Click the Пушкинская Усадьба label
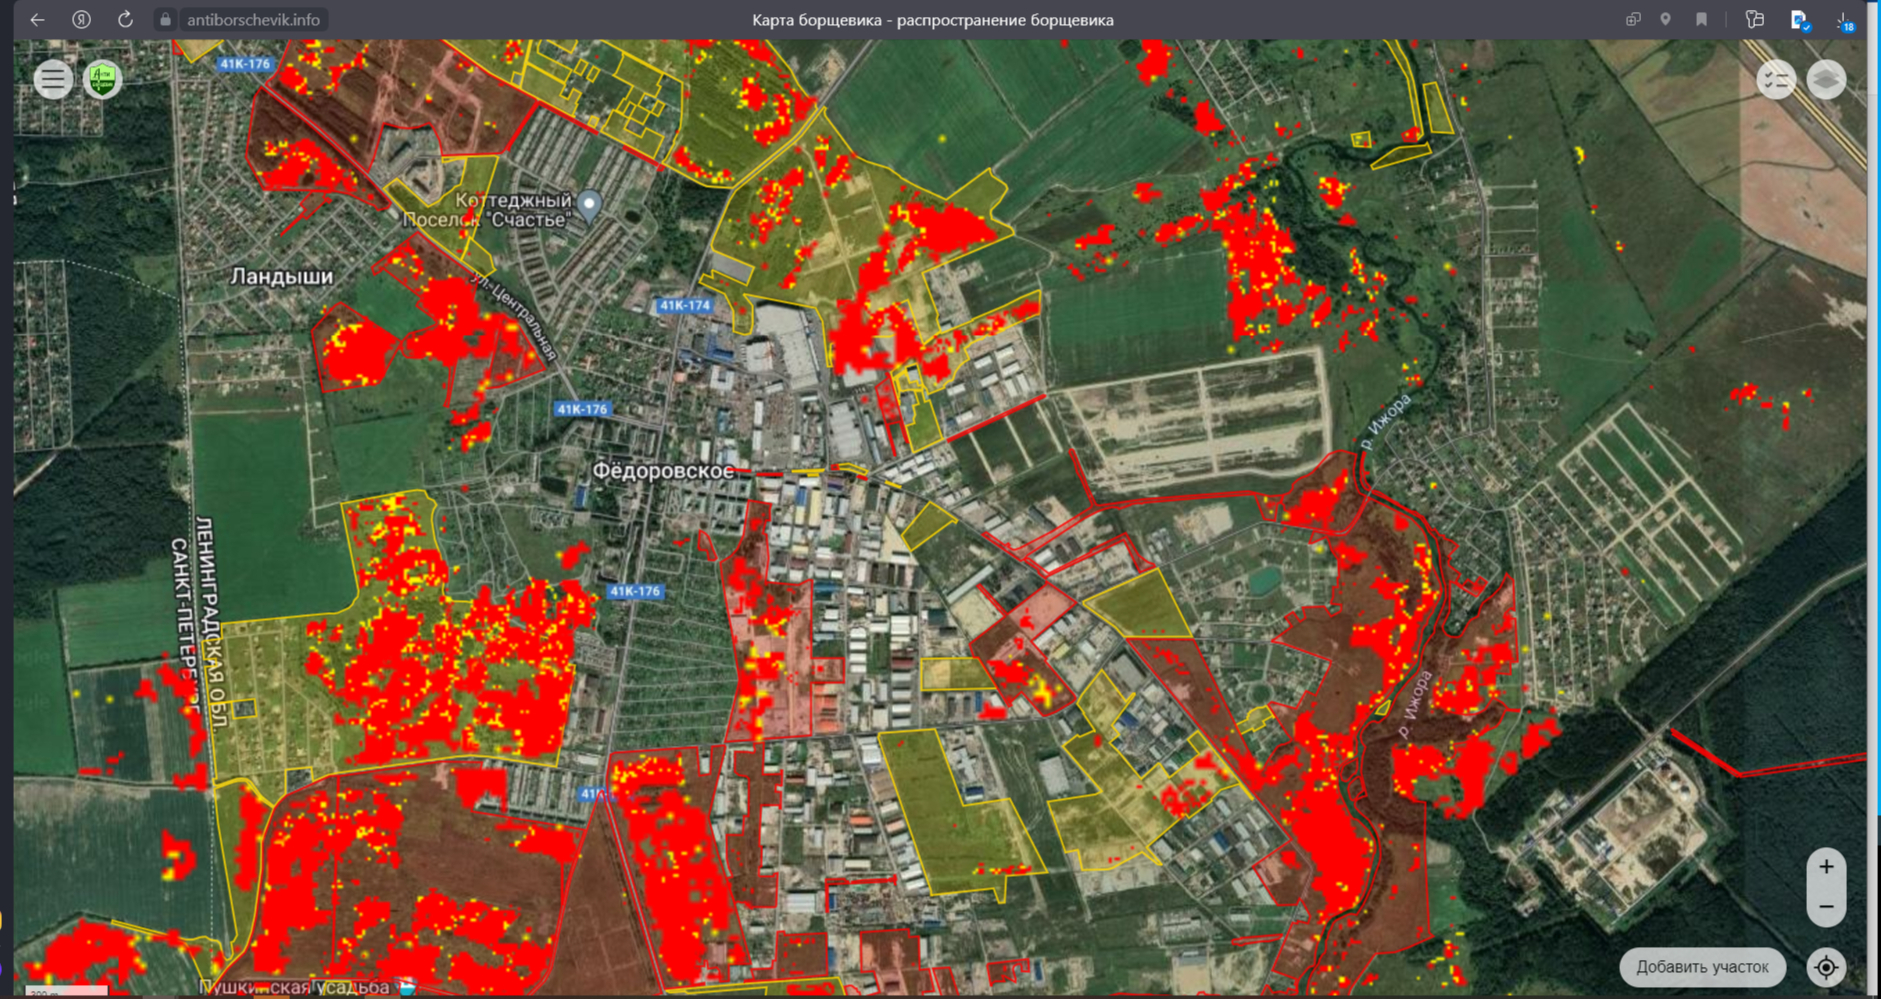Screen dimensions: 1881x999 (295, 987)
